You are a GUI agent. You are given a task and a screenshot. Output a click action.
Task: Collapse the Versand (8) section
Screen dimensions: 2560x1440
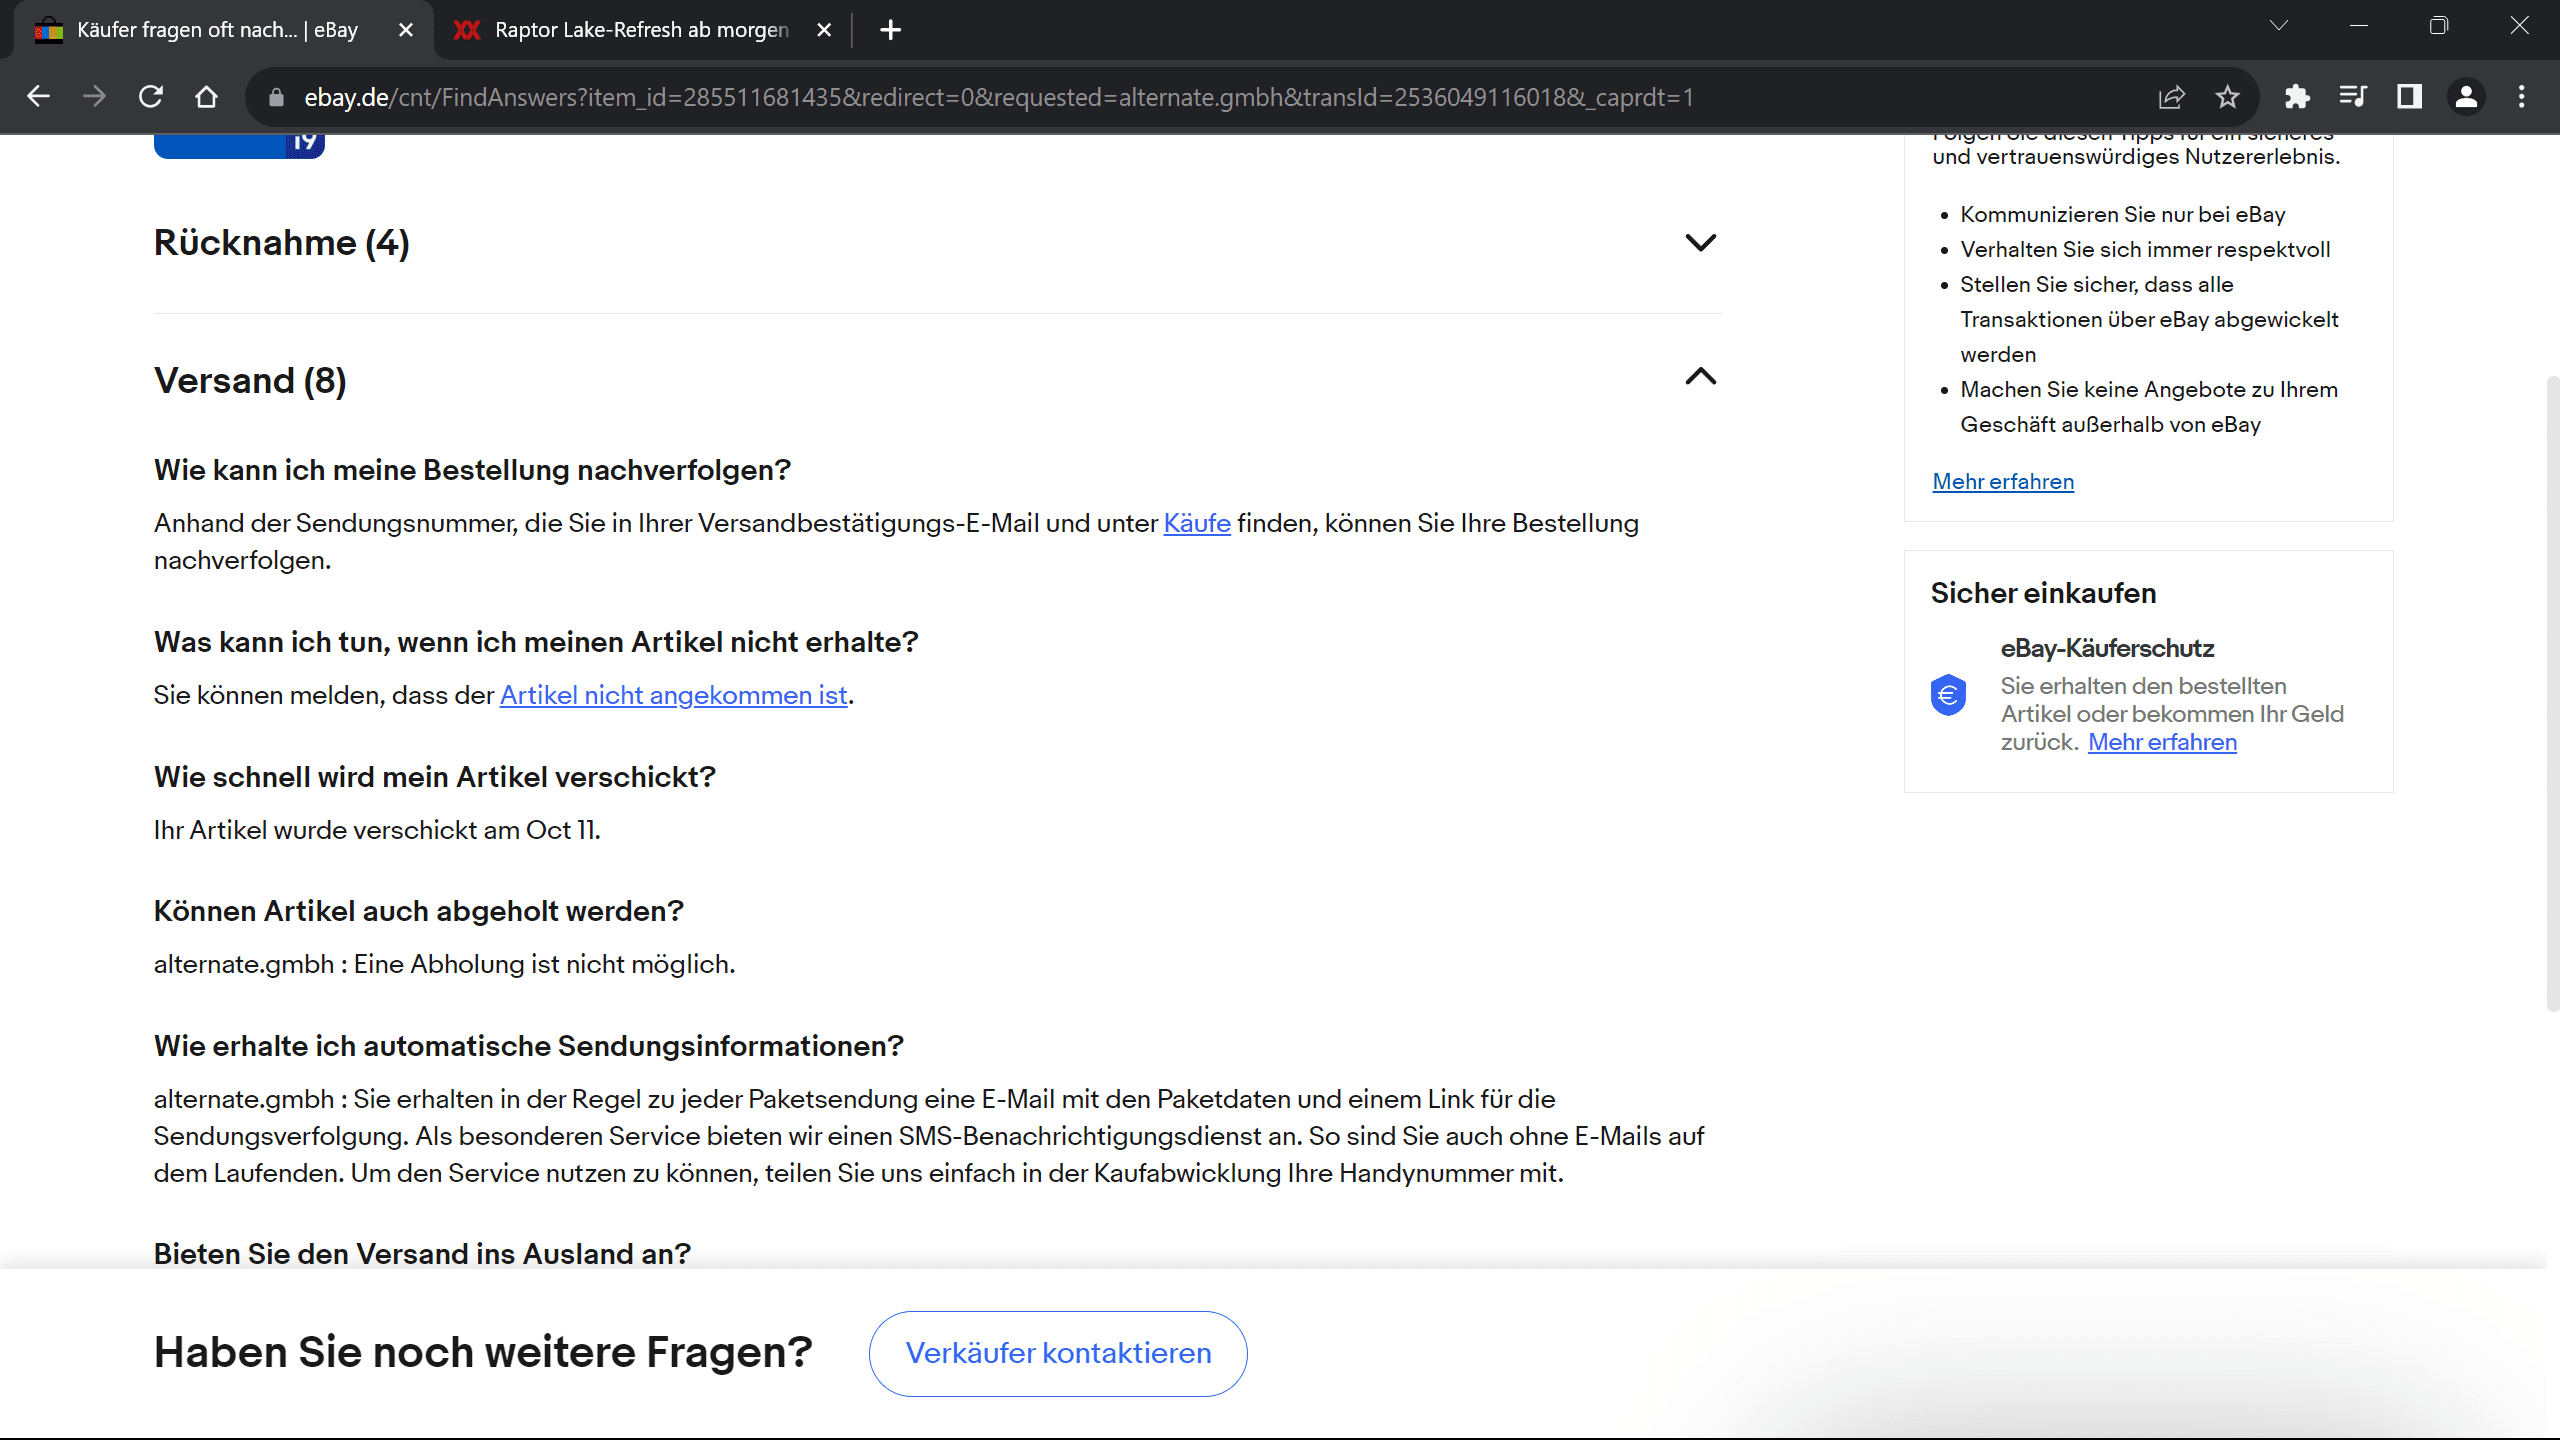click(1700, 377)
